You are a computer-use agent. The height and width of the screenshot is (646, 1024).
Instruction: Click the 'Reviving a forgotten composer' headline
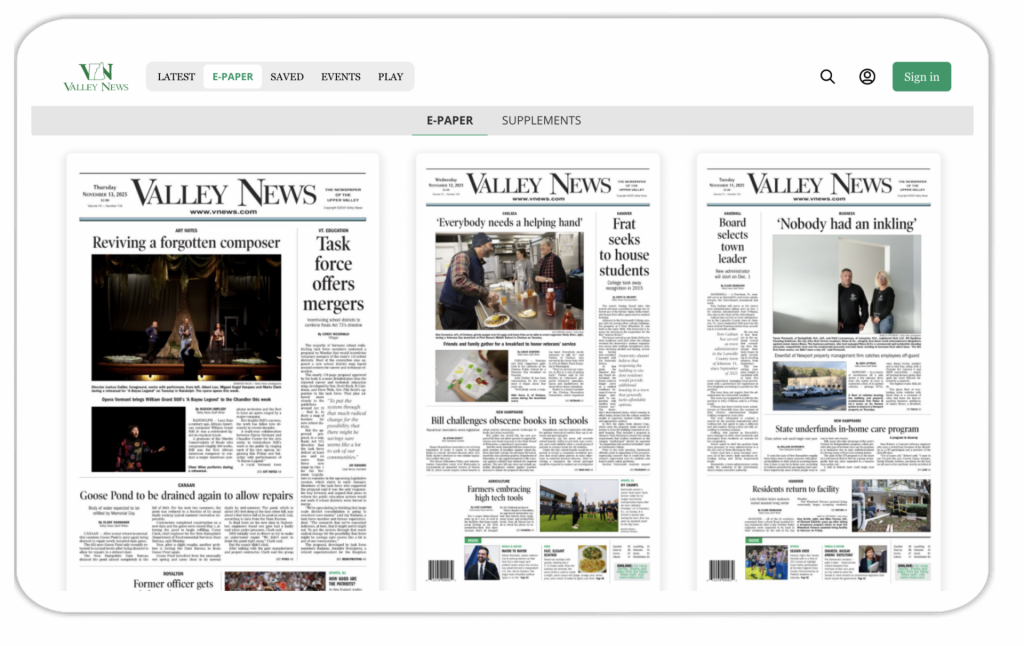tap(187, 242)
